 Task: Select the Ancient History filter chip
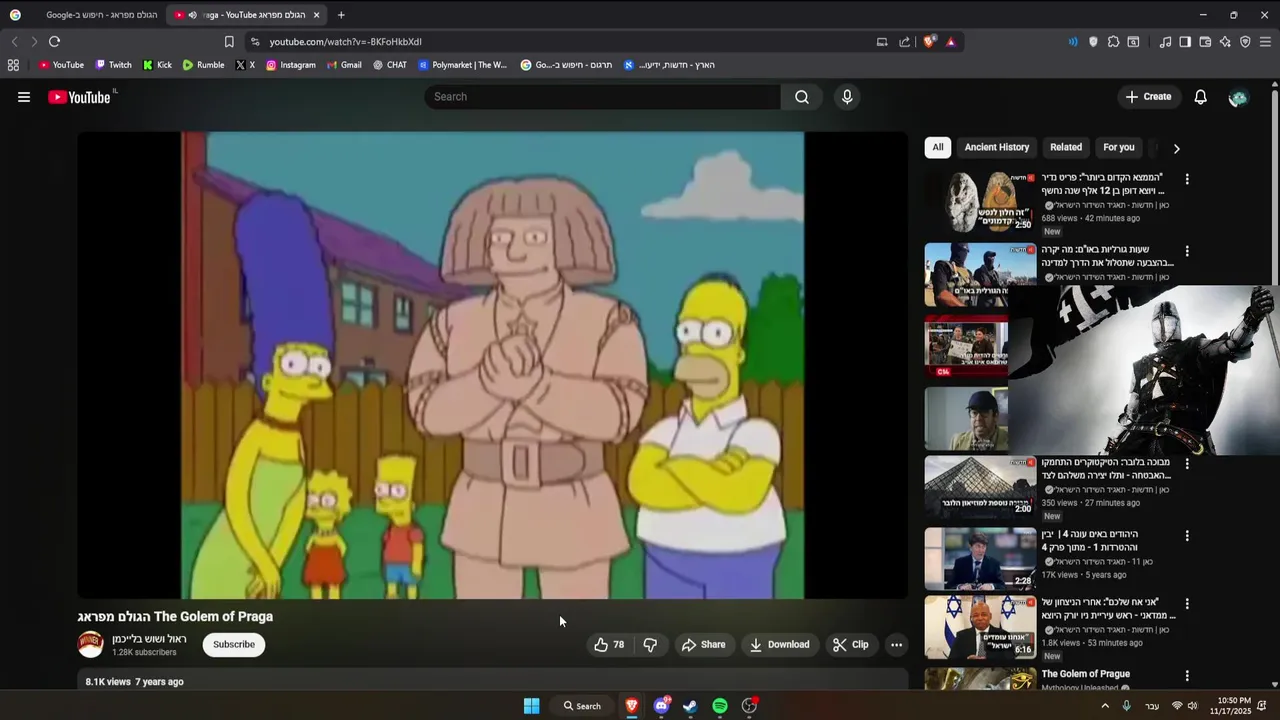pos(997,147)
